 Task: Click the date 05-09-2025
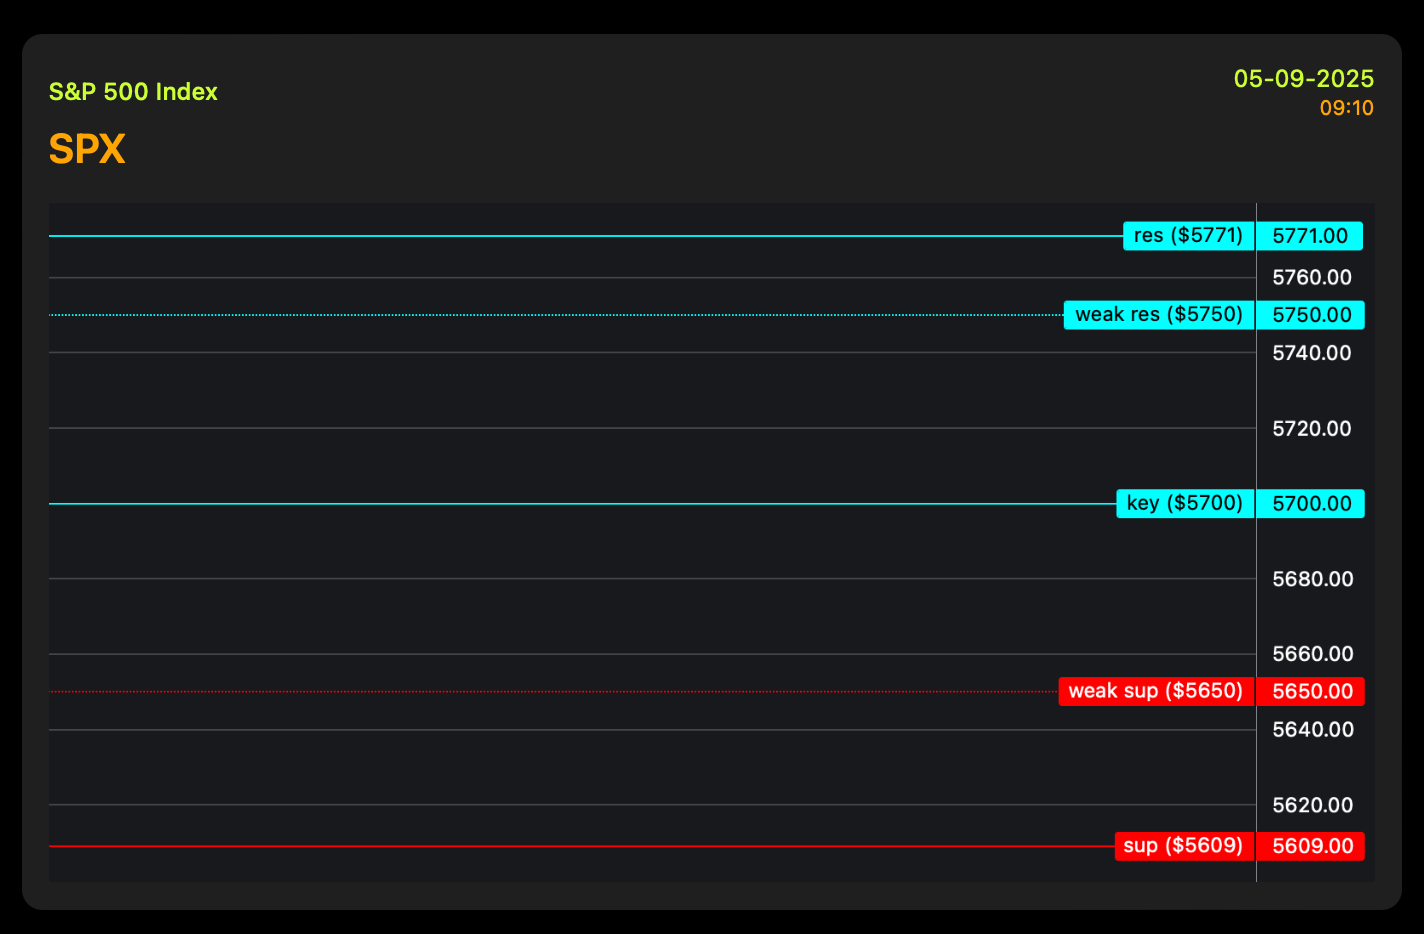[x=1303, y=79]
